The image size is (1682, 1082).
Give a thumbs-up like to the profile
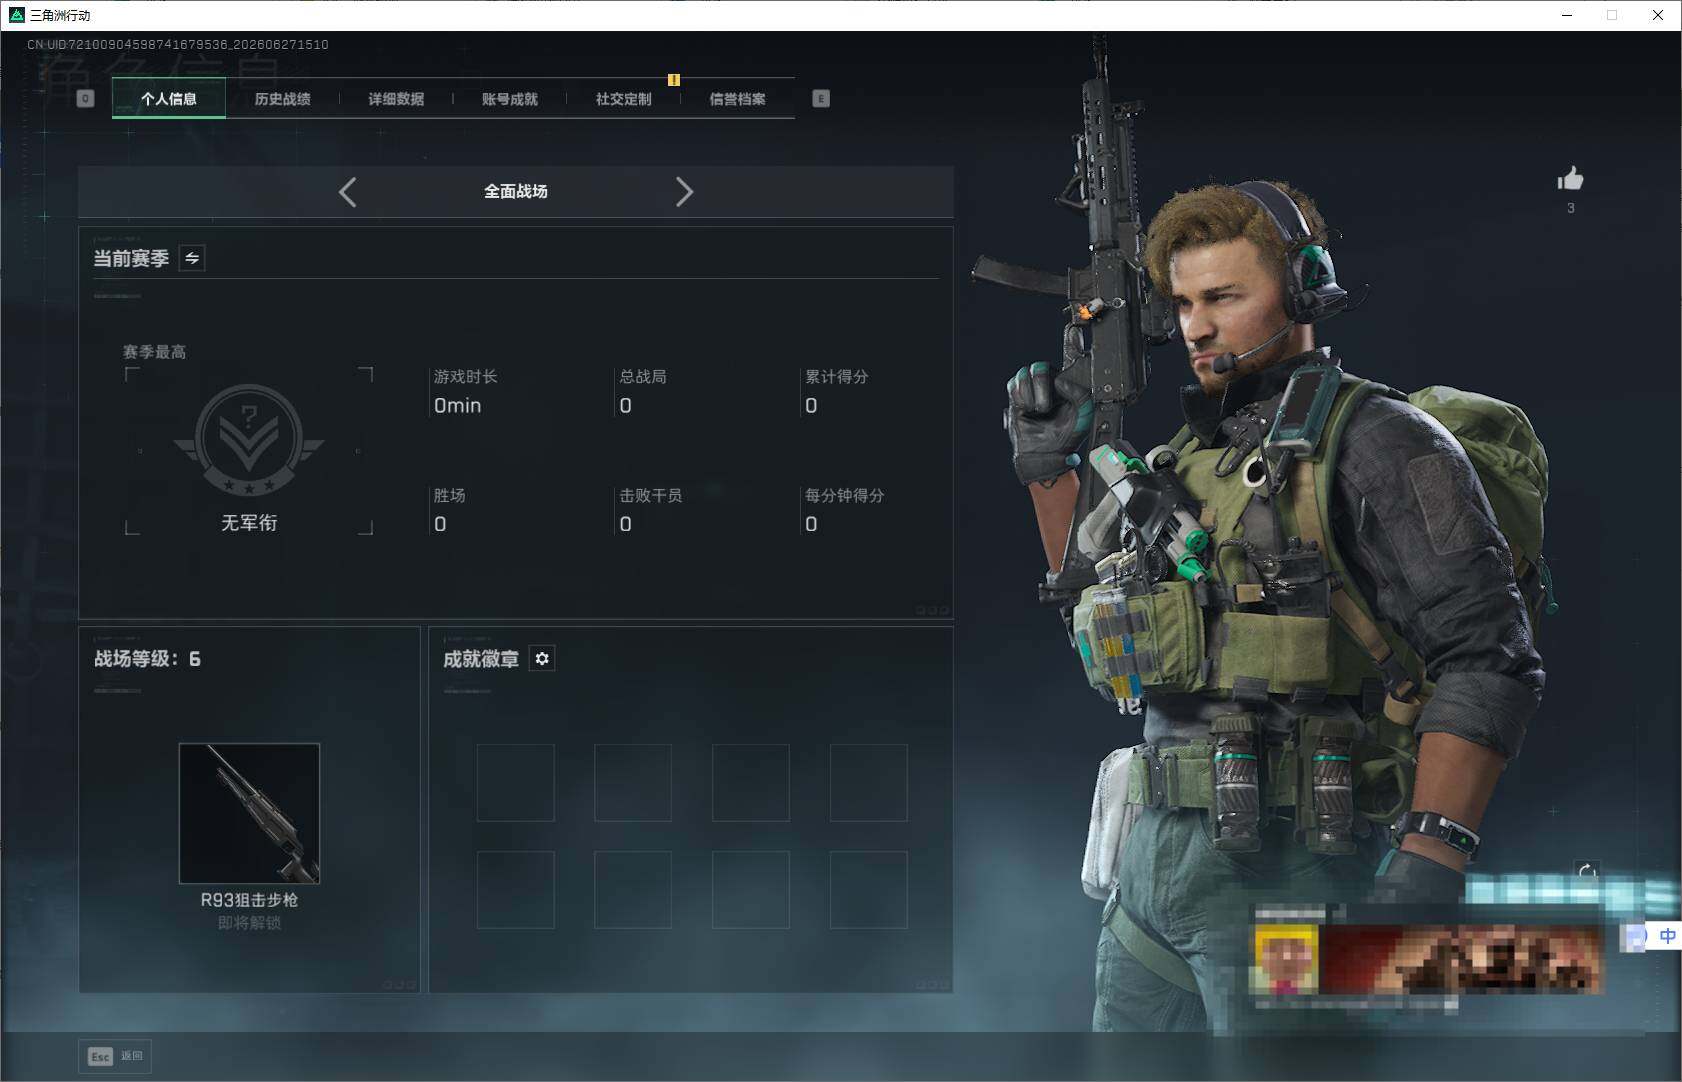tap(1570, 179)
